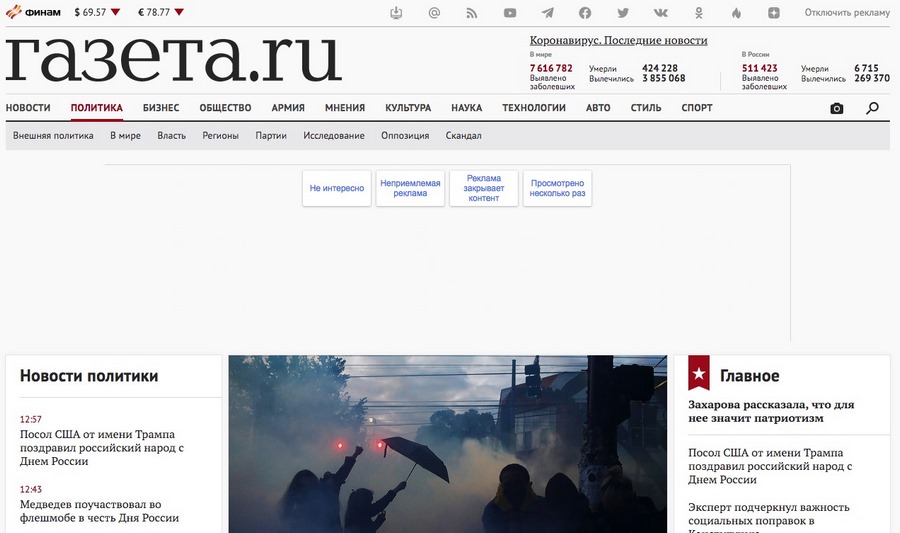Open the Odnoklassniki icon

pos(699,13)
